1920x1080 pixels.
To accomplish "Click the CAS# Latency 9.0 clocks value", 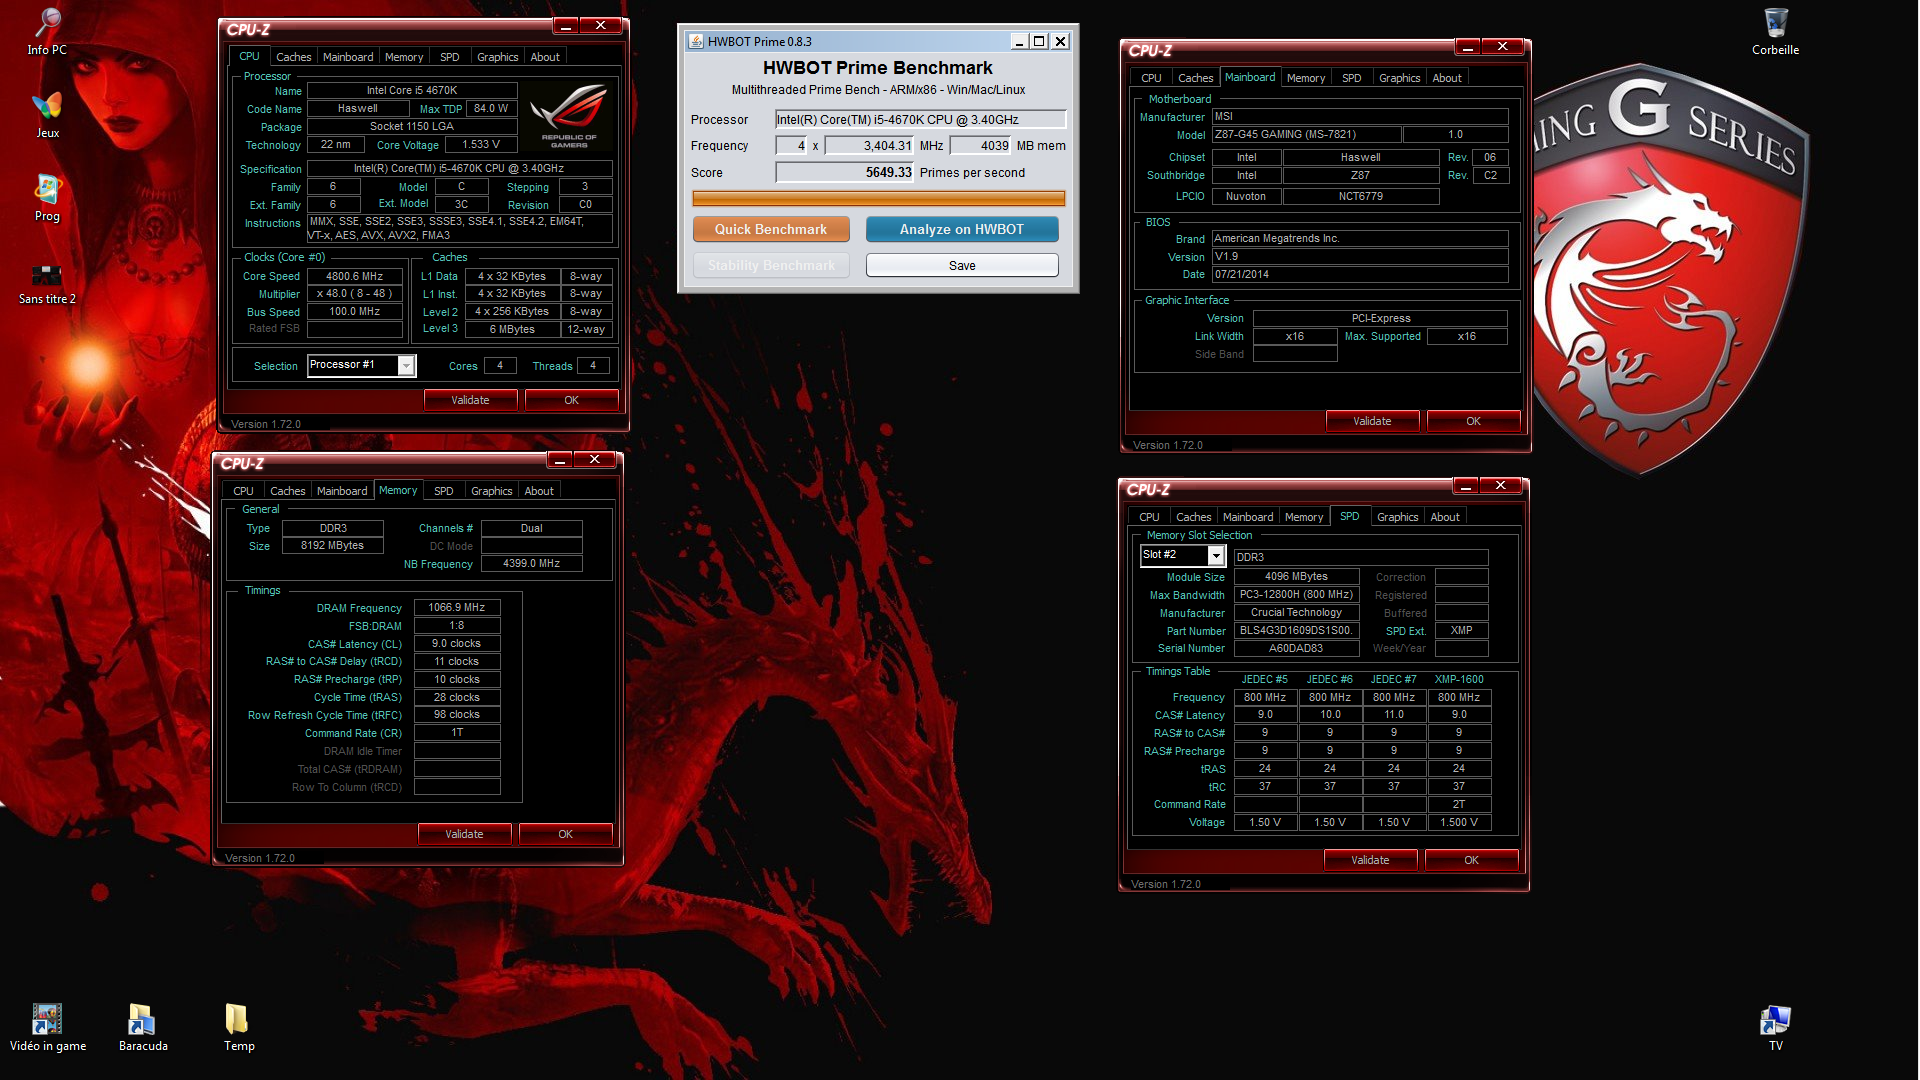I will (457, 643).
